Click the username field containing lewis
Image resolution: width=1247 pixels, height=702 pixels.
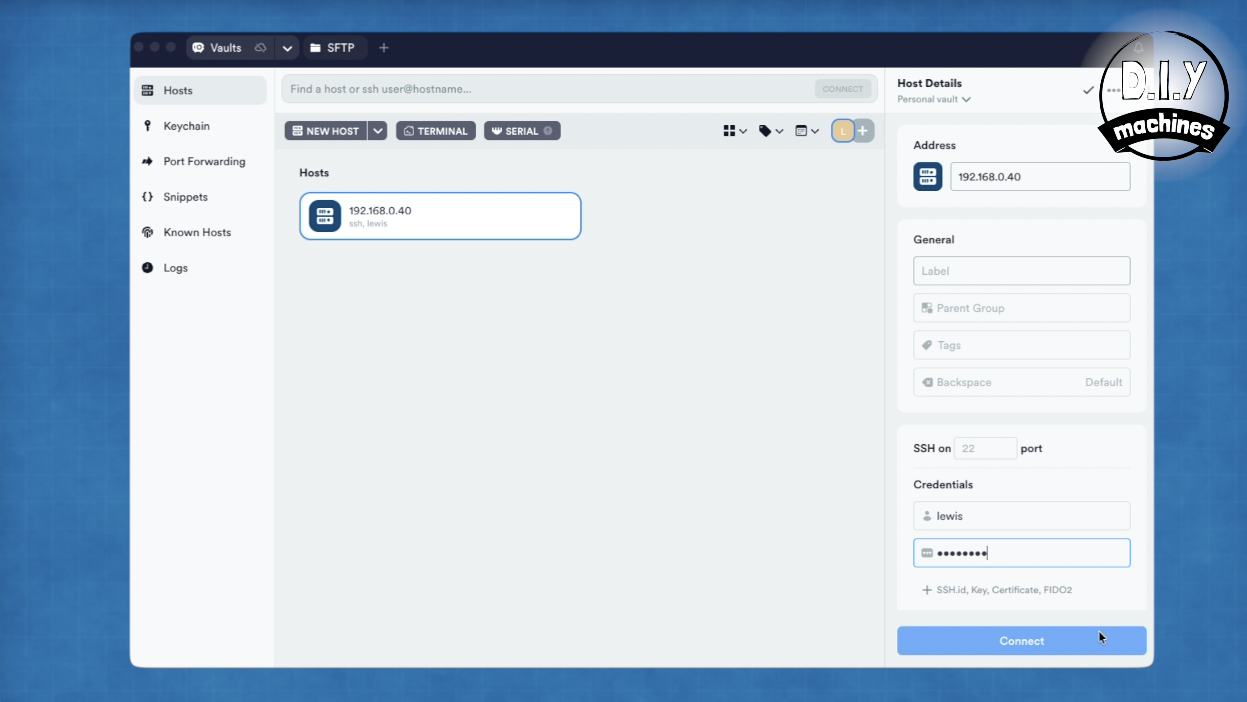tap(1022, 516)
